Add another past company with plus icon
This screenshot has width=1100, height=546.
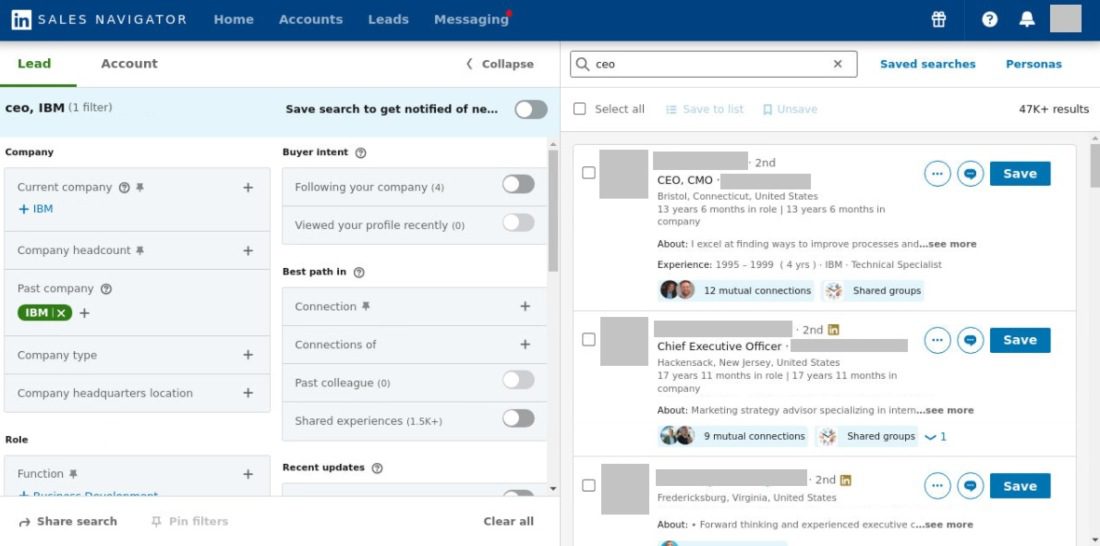(x=84, y=313)
